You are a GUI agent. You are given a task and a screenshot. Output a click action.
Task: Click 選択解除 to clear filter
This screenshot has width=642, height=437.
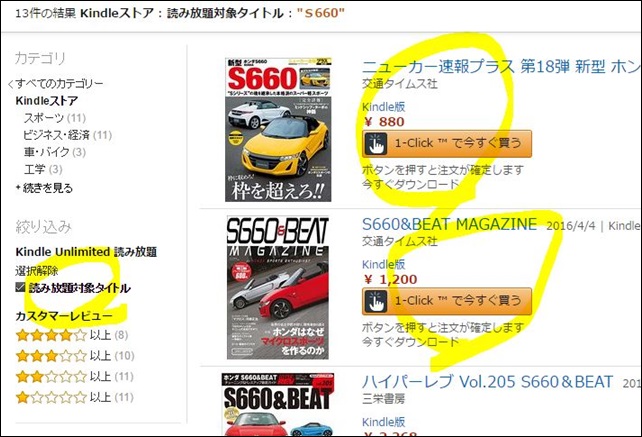coord(37,271)
